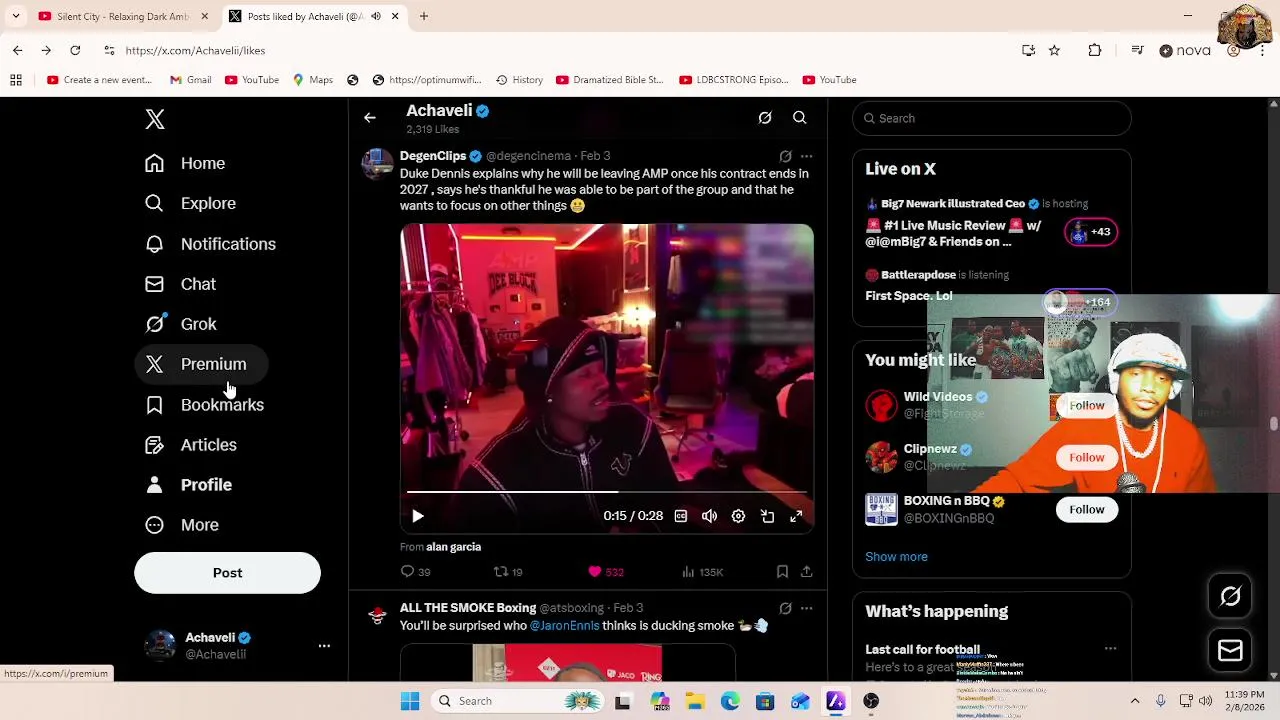Join #1 Live Music Review space

[x=1091, y=232]
